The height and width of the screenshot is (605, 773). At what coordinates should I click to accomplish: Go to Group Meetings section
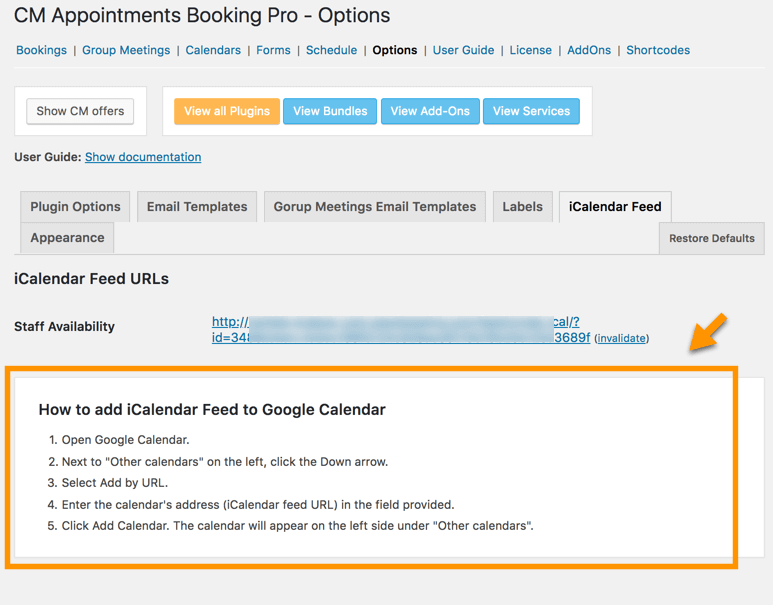[x=126, y=50]
